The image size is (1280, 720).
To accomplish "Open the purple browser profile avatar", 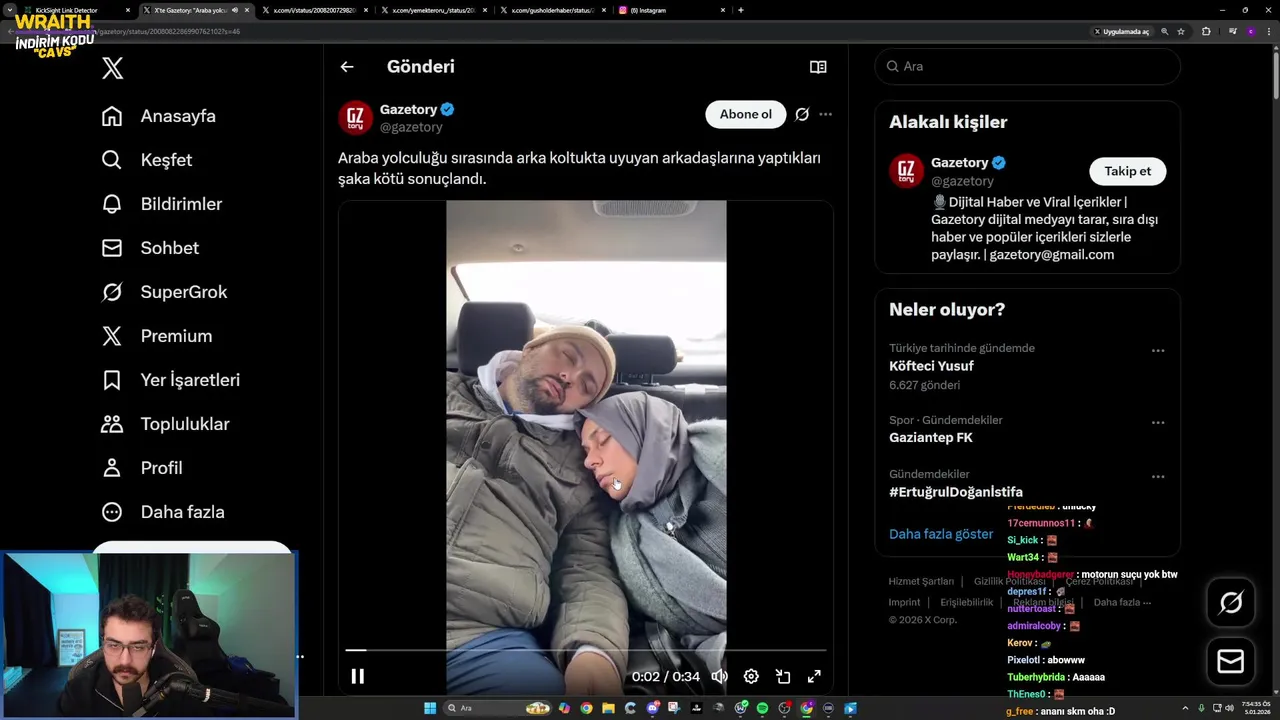I will click(1251, 32).
